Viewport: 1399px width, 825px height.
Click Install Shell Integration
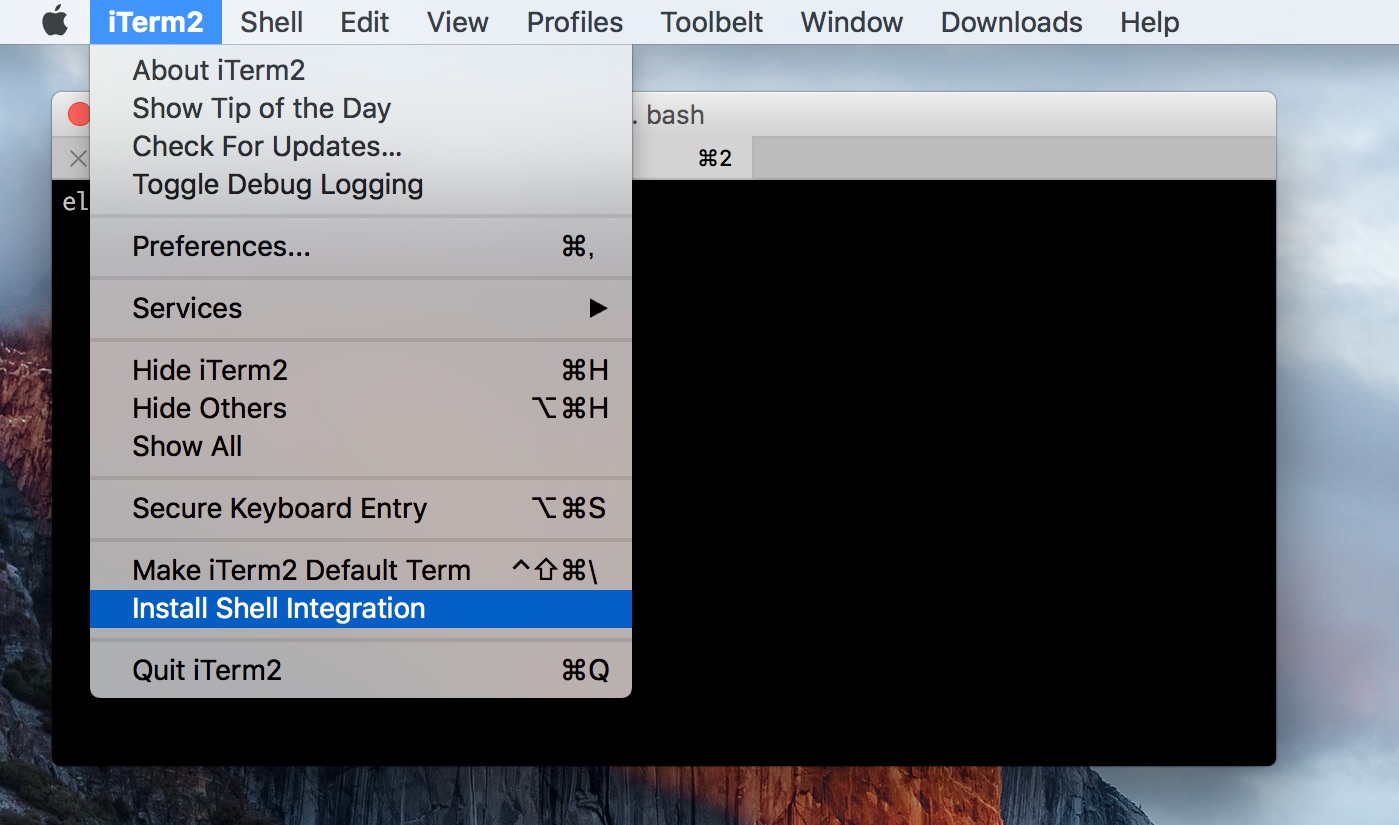tap(361, 609)
